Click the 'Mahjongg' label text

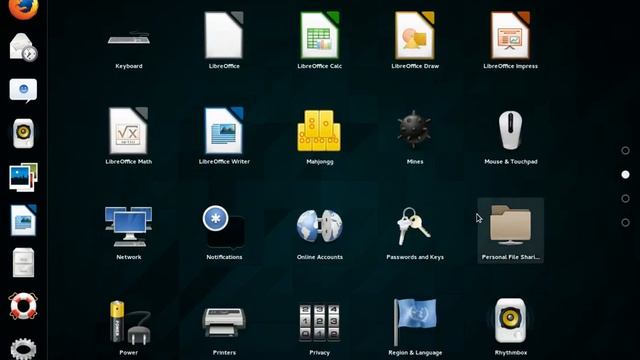point(320,162)
